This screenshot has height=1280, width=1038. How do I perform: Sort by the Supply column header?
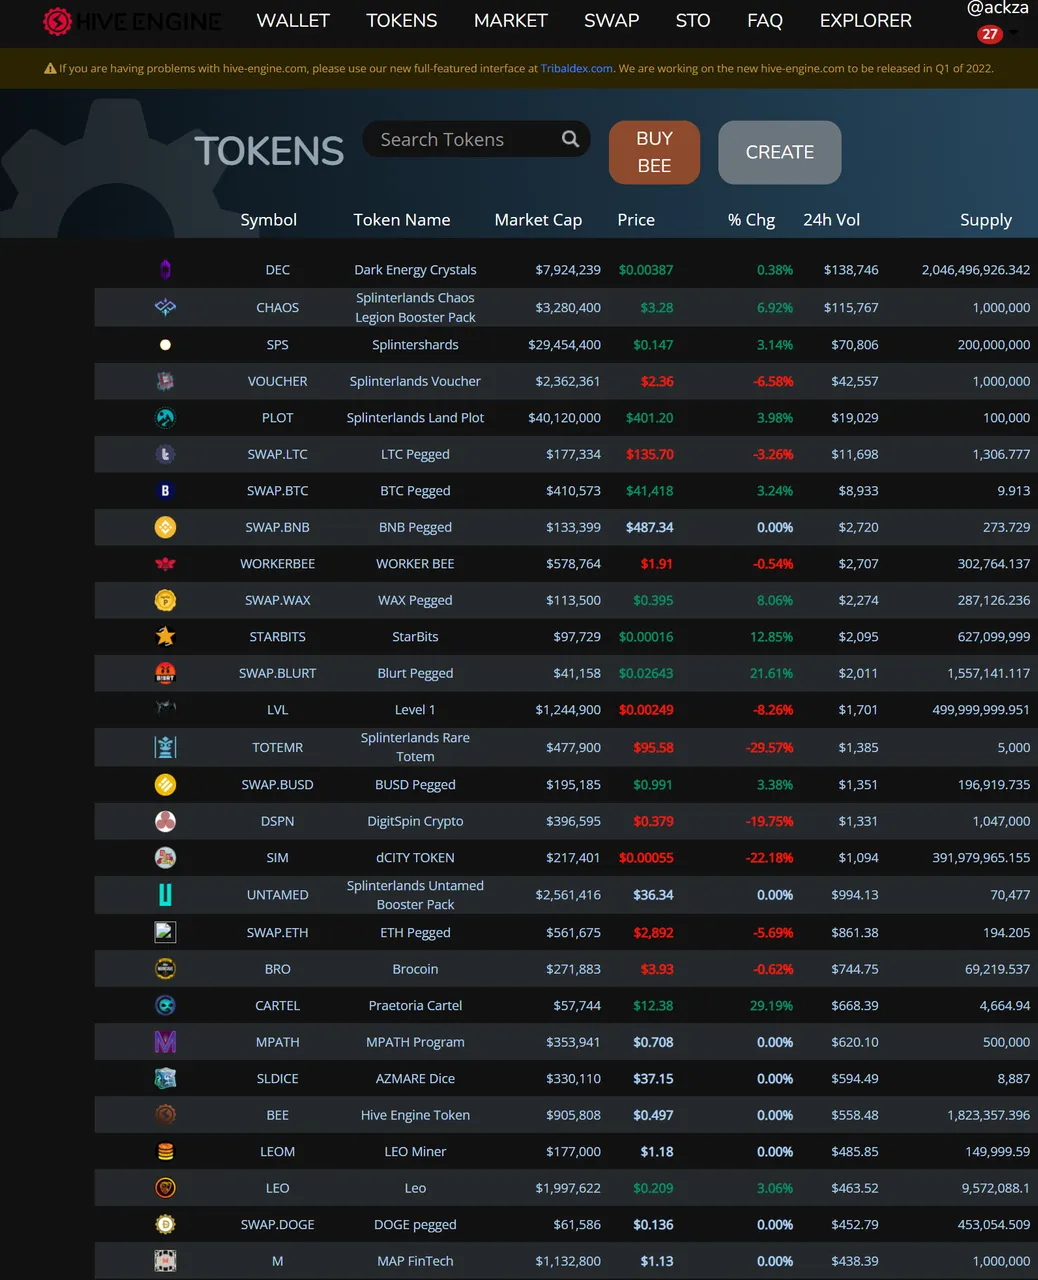(986, 220)
